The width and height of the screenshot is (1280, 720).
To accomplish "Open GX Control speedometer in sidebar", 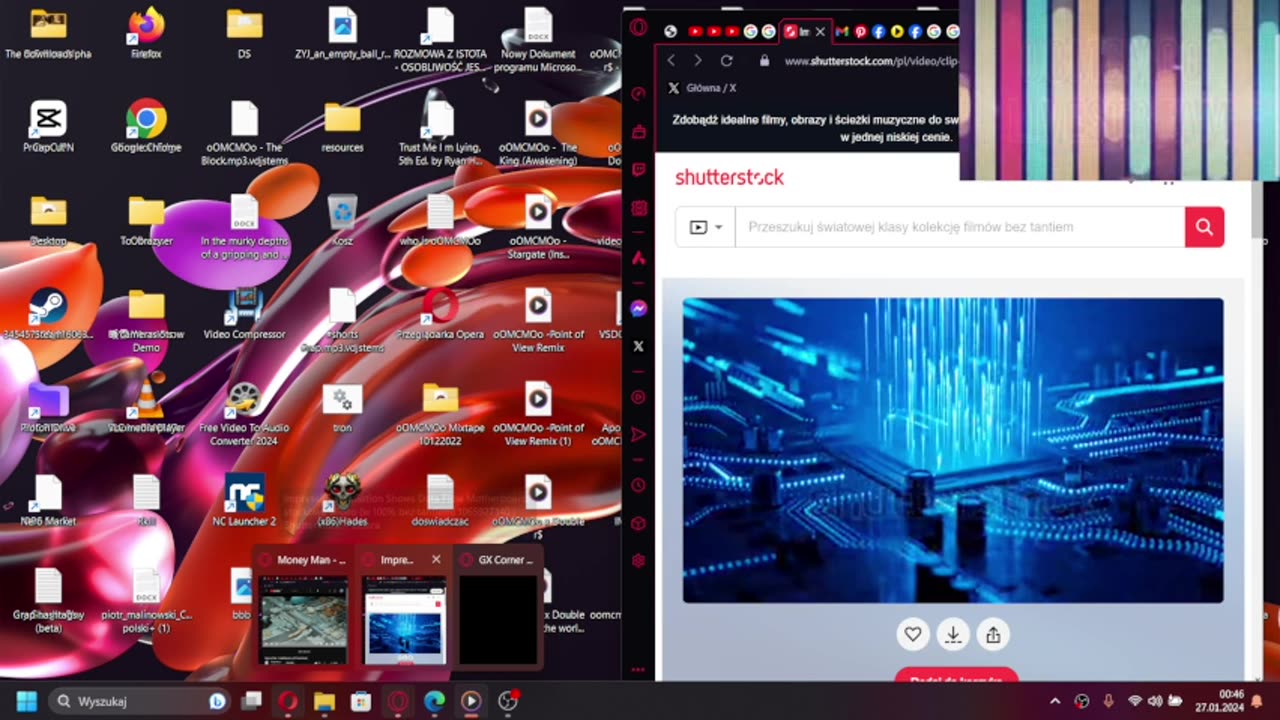I will (x=638, y=94).
